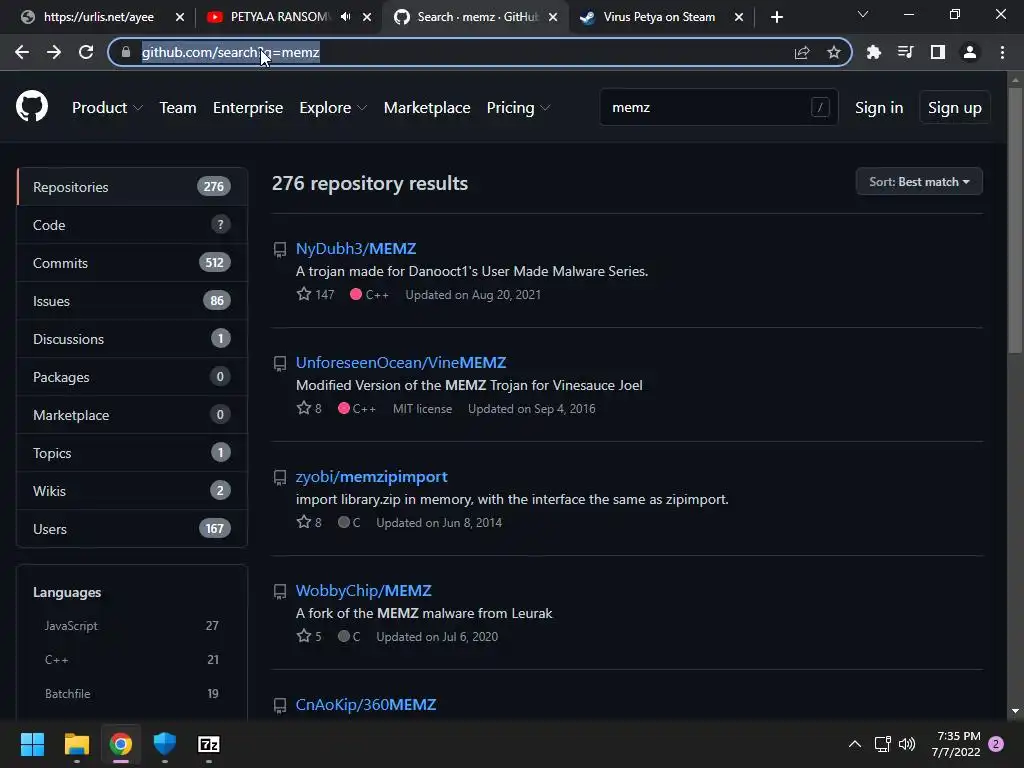This screenshot has width=1024, height=768.
Task: Select the Discussions filter
Action: [132, 338]
